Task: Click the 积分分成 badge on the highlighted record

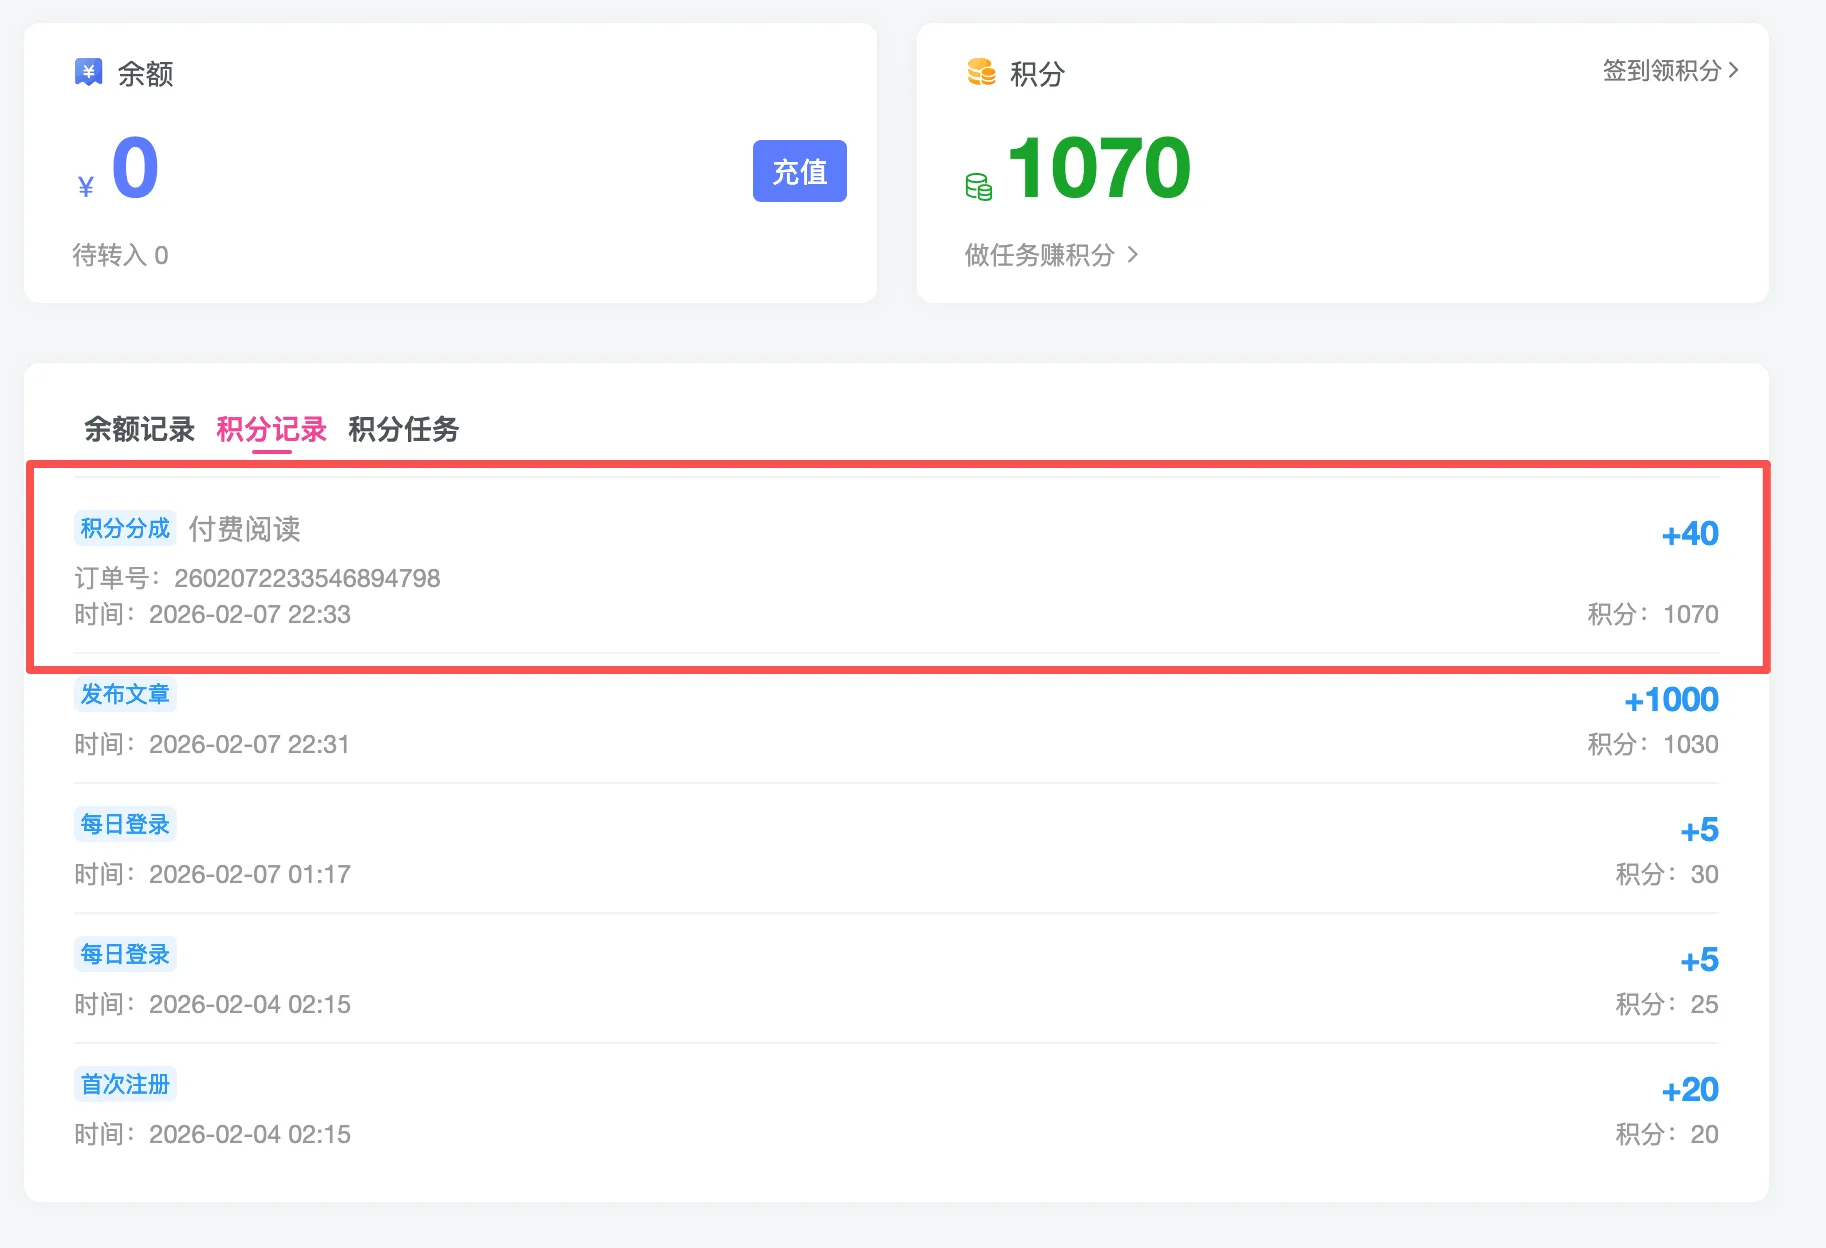Action: 124,528
